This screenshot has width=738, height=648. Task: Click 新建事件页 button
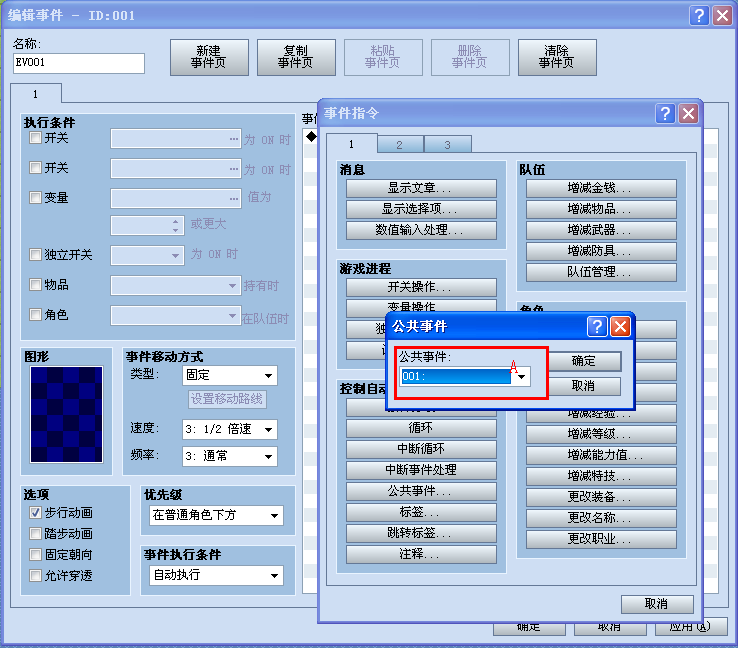pos(209,57)
